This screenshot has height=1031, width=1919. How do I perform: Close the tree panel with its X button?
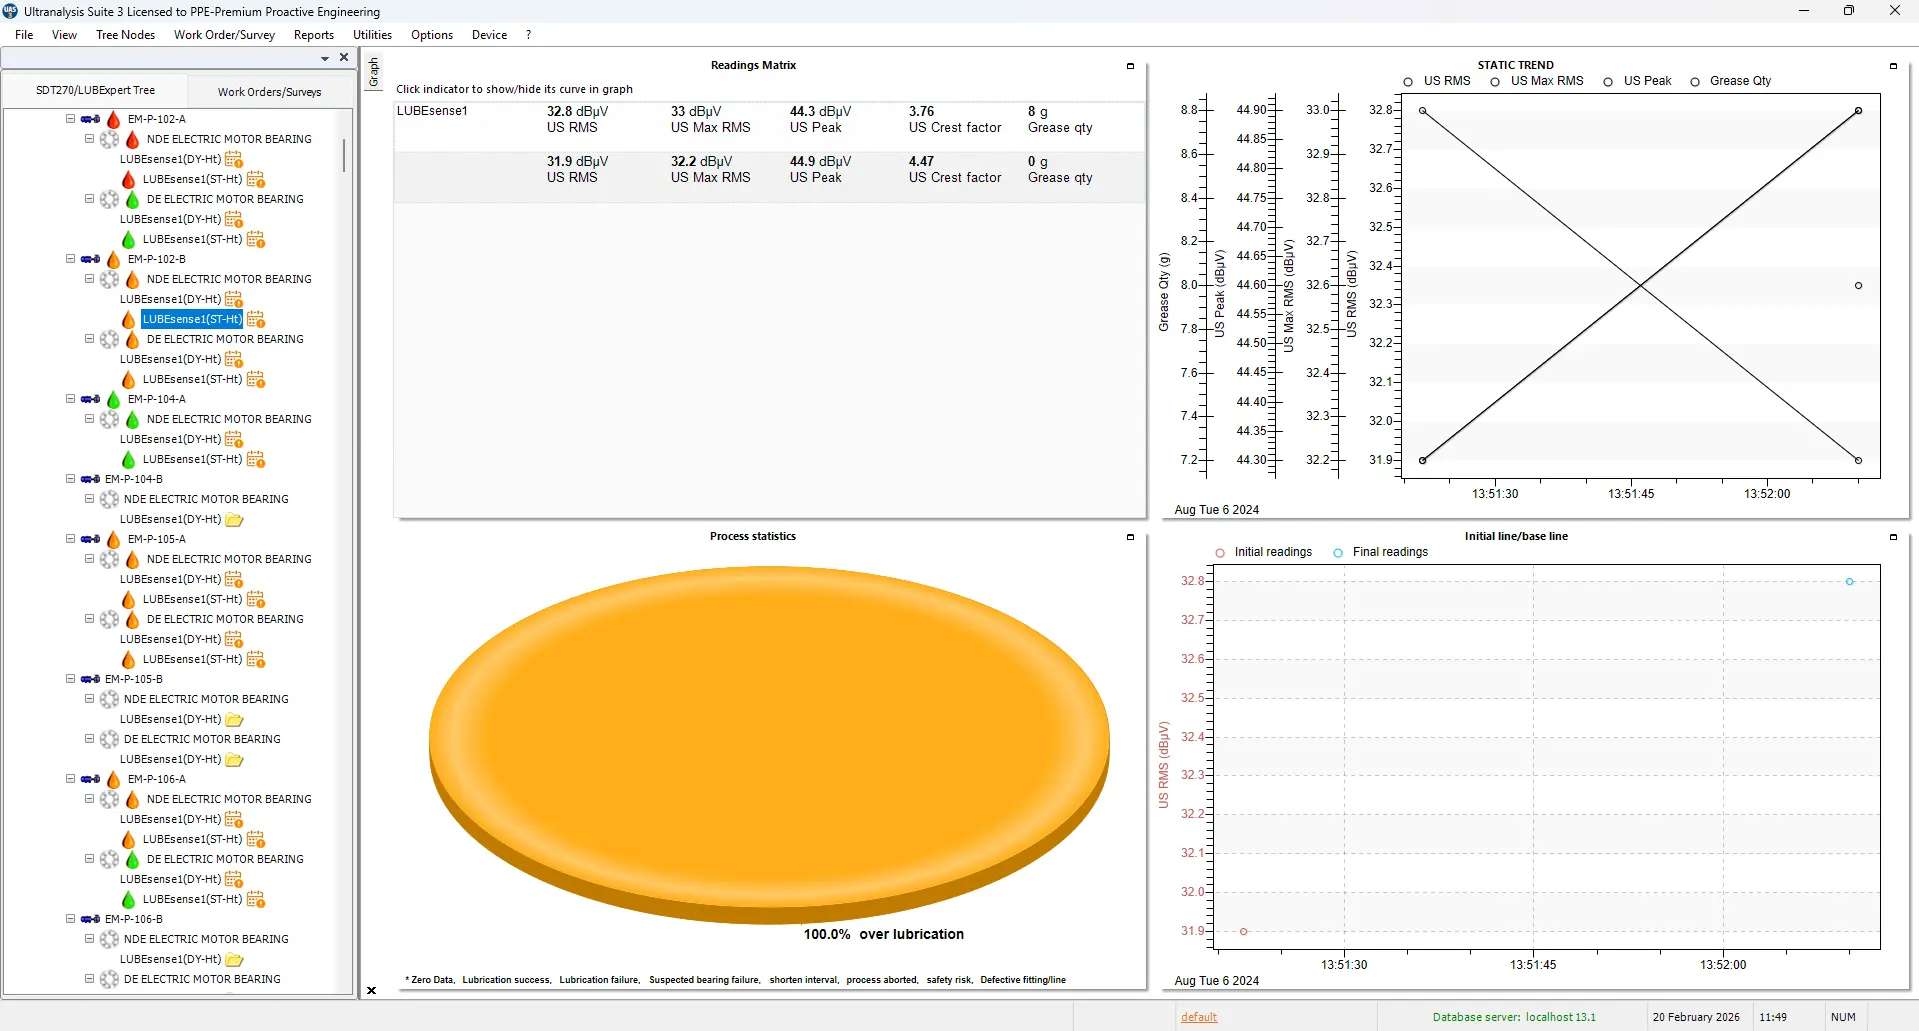point(344,58)
